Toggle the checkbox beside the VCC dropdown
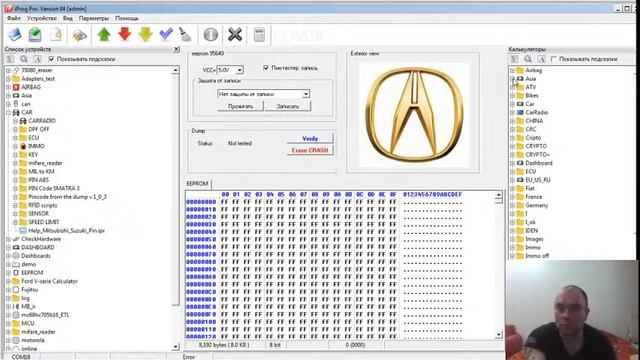The image size is (640, 360). click(266, 68)
